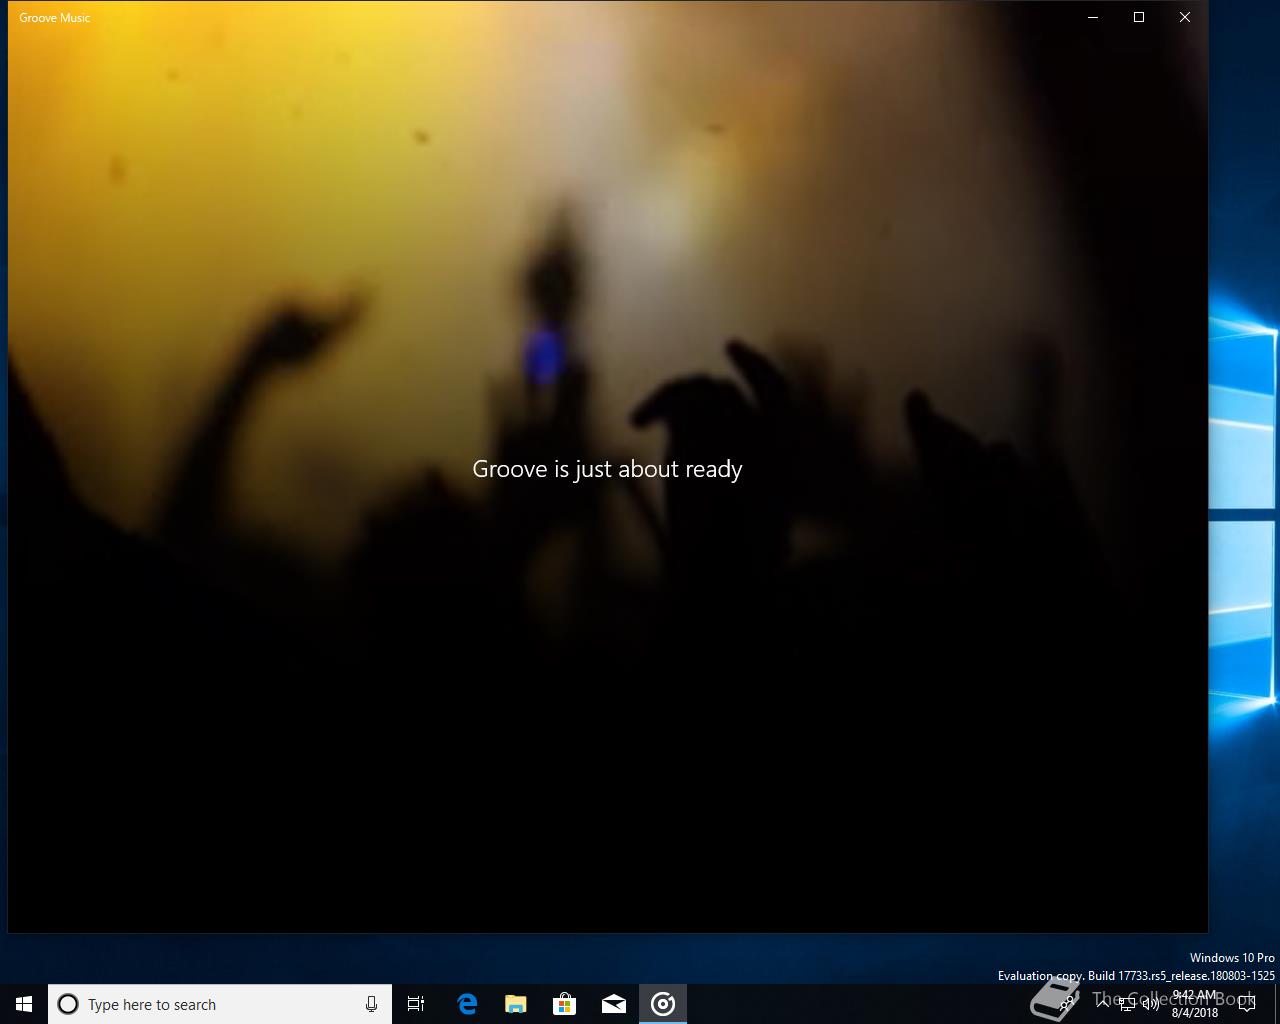The width and height of the screenshot is (1280, 1024).
Task: Minimize the Groove Music window
Action: [1093, 17]
